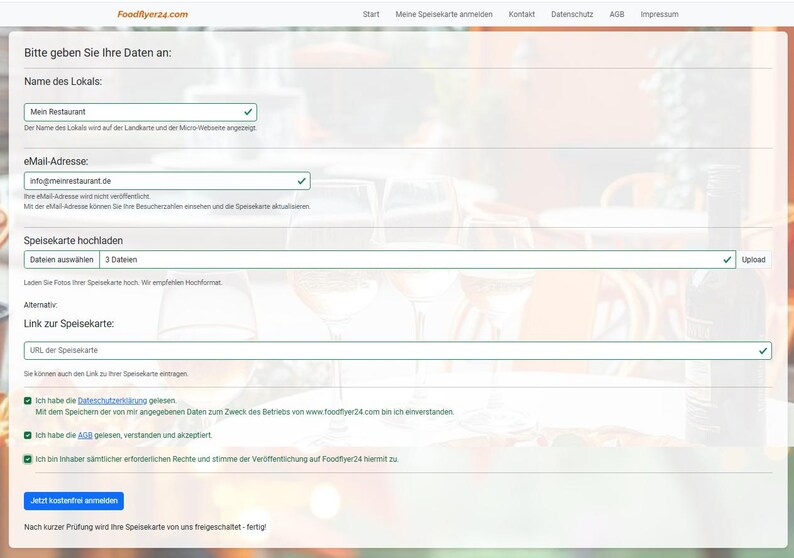The image size is (794, 558).
Task: Click the eMail-Adresse input field
Action: point(167,181)
